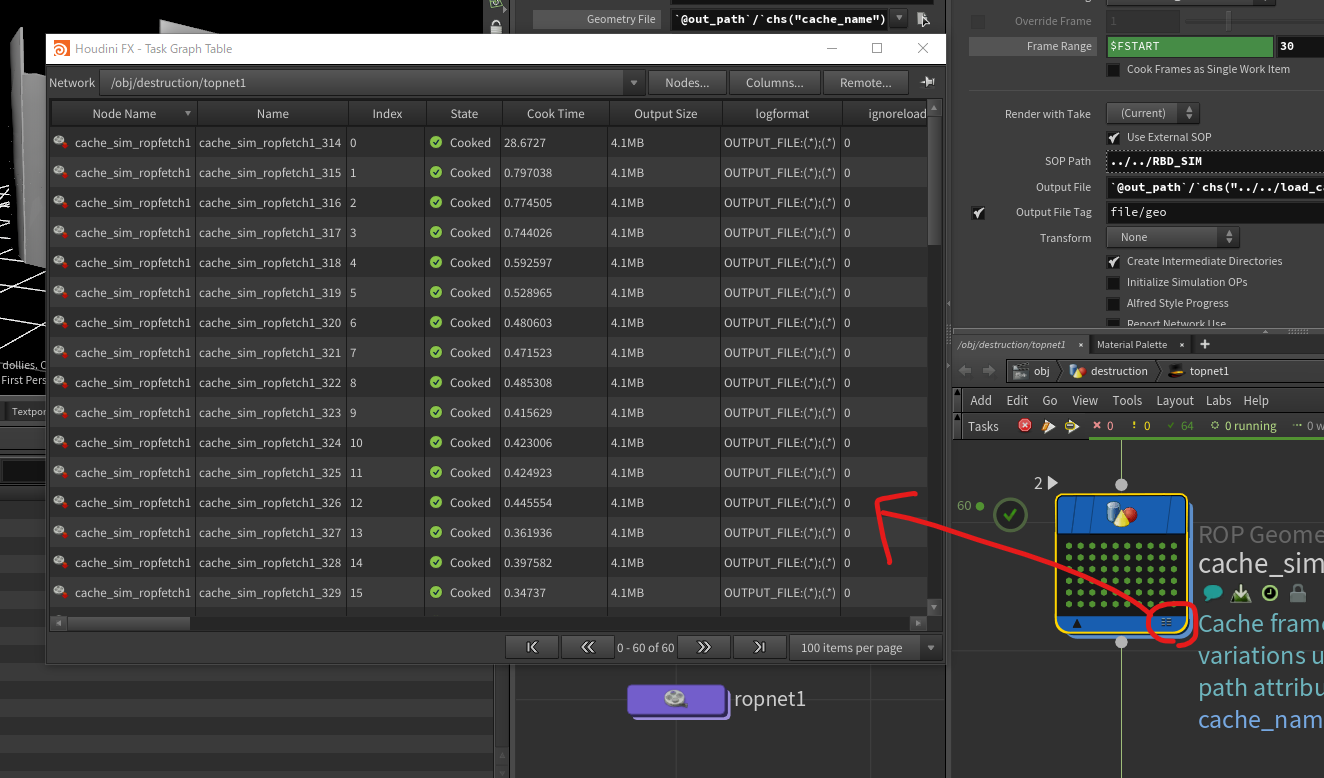Image resolution: width=1324 pixels, height=778 pixels.
Task: Click the cook output node icon in Tasks bar
Action: click(x=1072, y=426)
